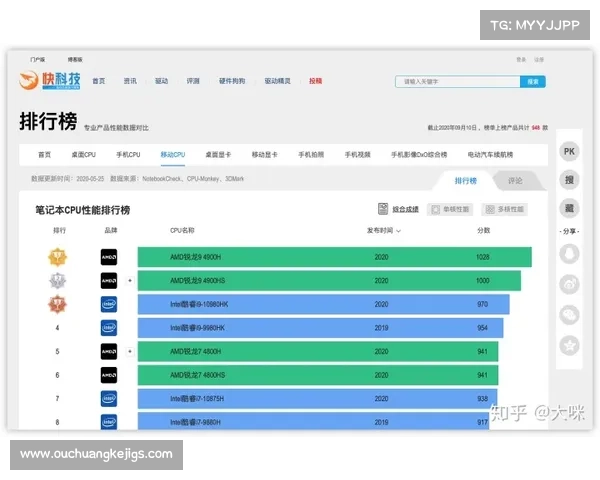Click the silver medal rank icon
Screen dimensions: 600x480
coord(57,281)
